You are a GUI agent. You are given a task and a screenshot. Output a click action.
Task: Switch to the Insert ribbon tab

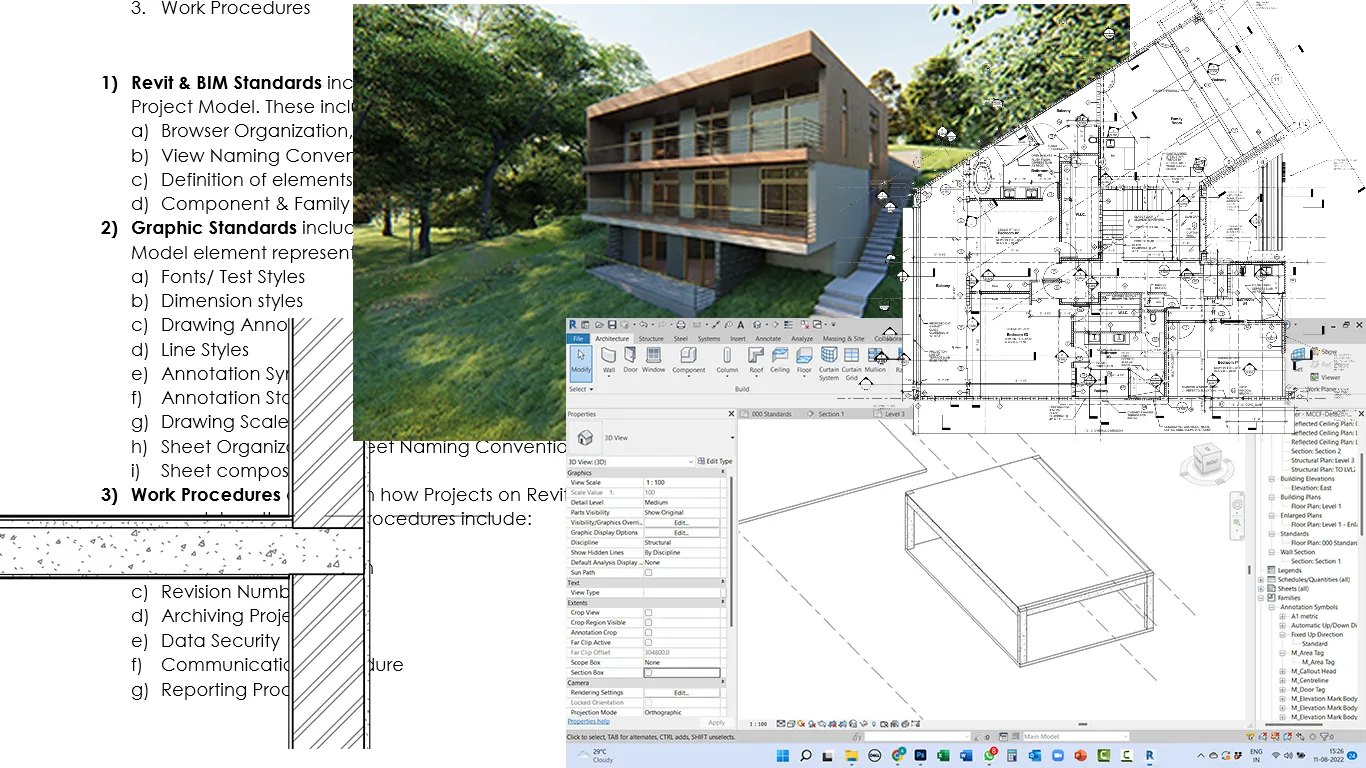(x=738, y=339)
